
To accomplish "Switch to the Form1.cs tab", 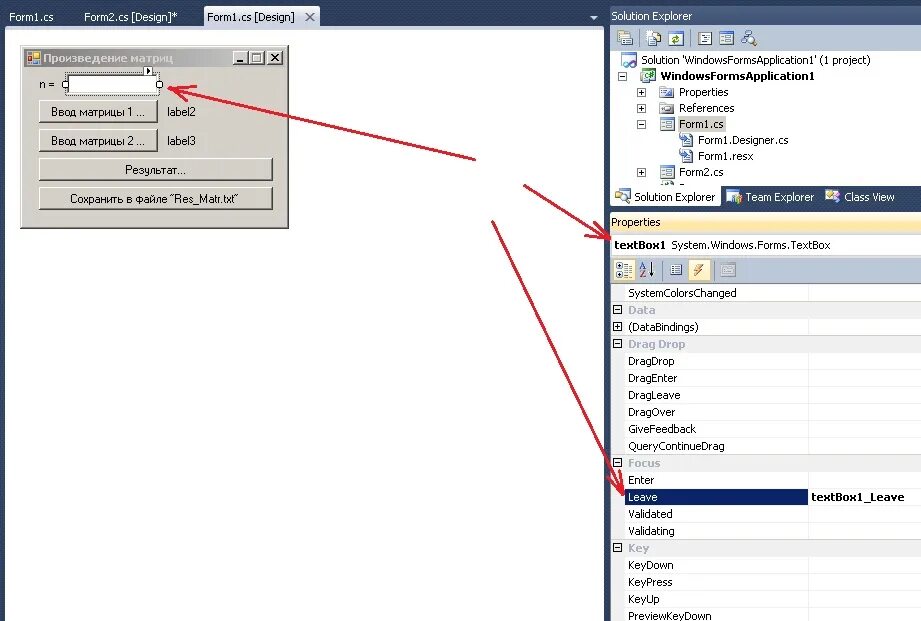I will (x=31, y=17).
